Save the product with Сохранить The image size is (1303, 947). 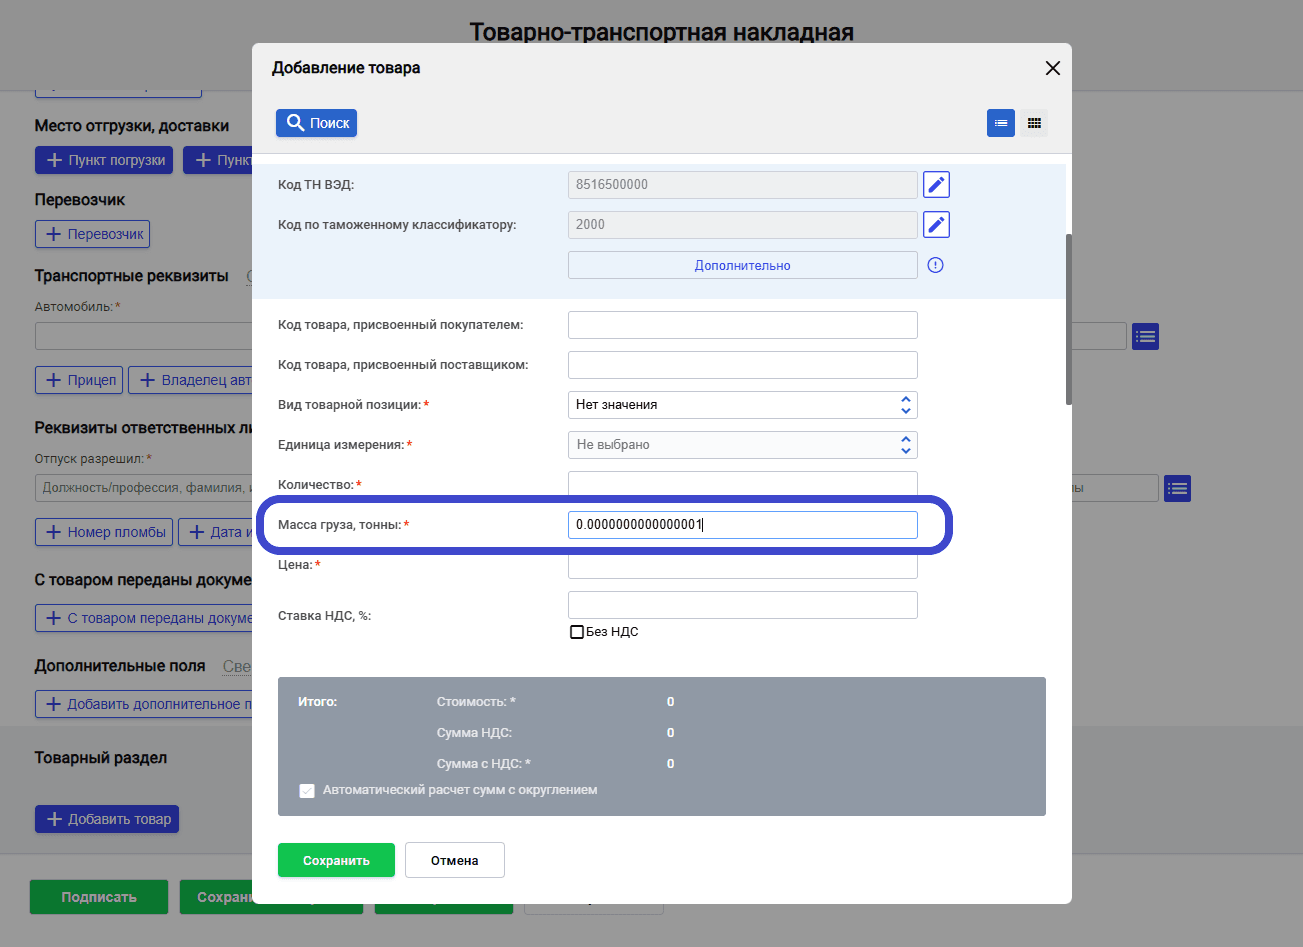point(336,859)
